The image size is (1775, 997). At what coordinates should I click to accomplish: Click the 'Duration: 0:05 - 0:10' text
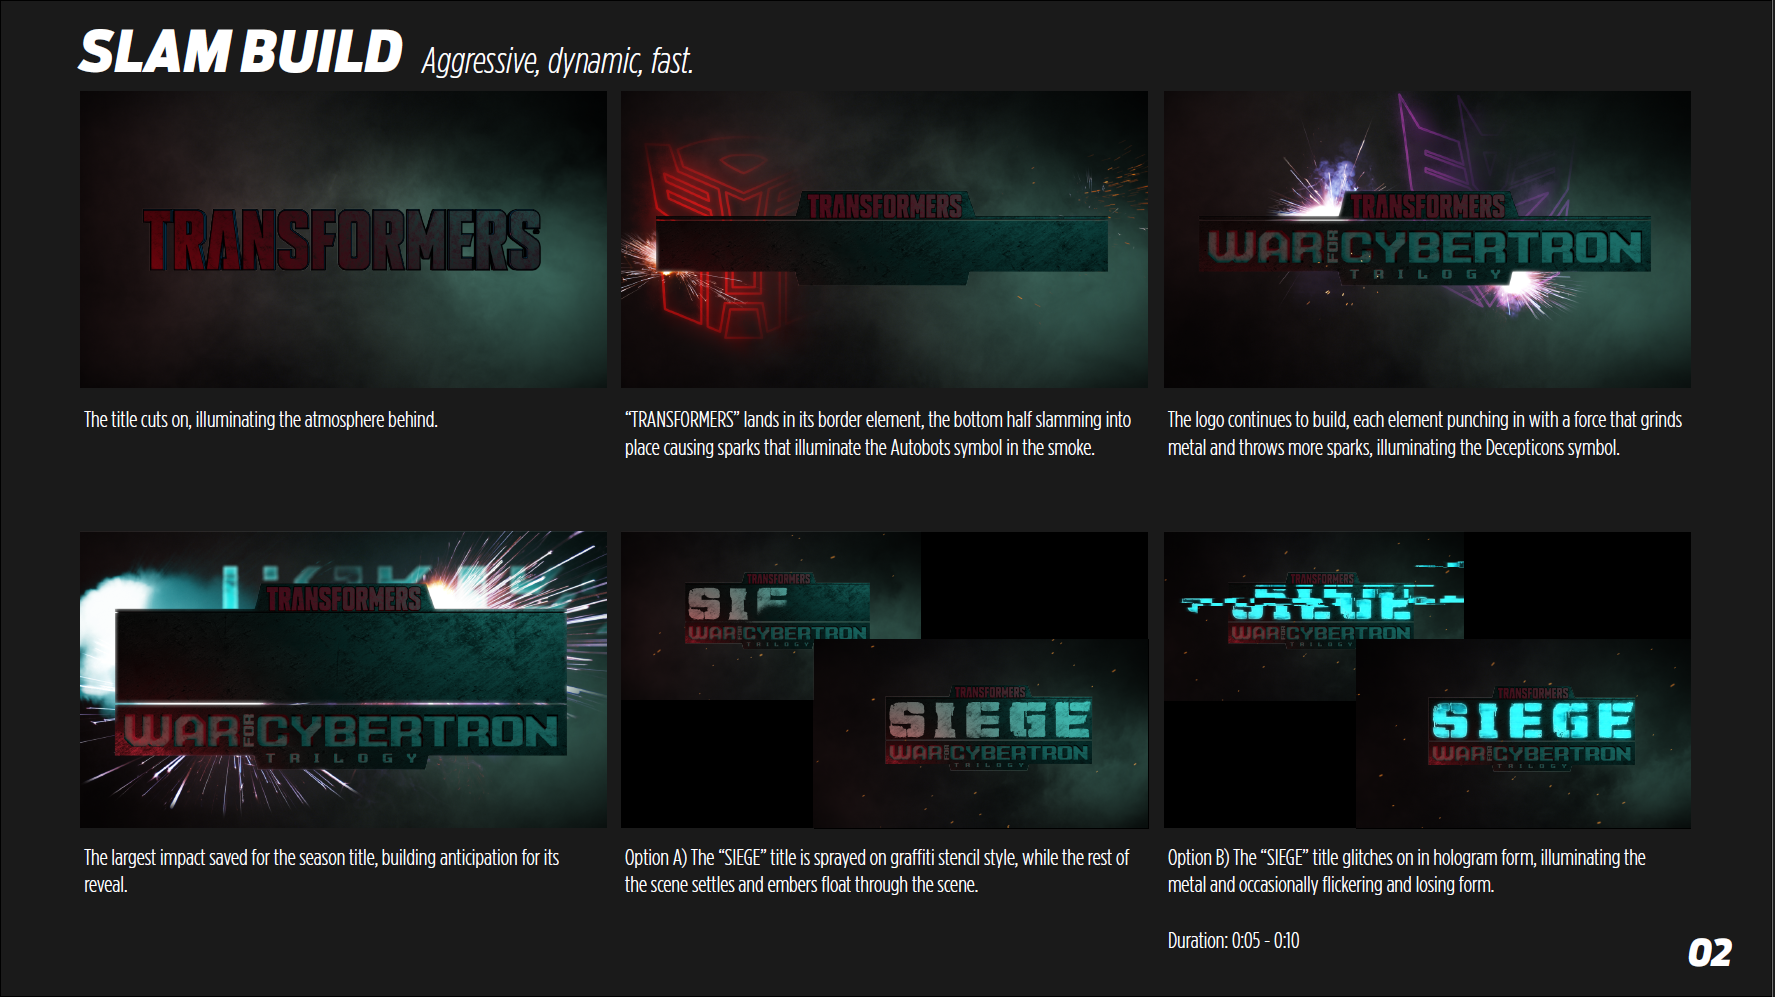point(1233,941)
